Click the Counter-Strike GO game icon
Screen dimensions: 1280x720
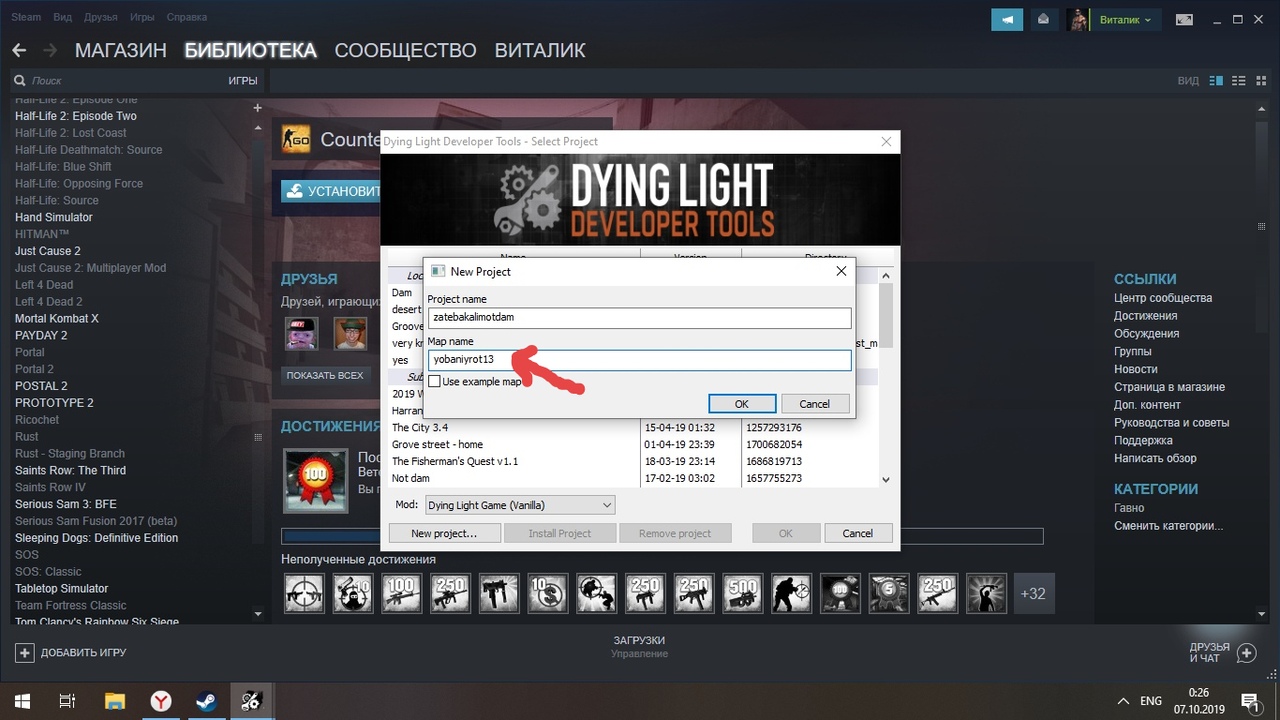click(296, 140)
